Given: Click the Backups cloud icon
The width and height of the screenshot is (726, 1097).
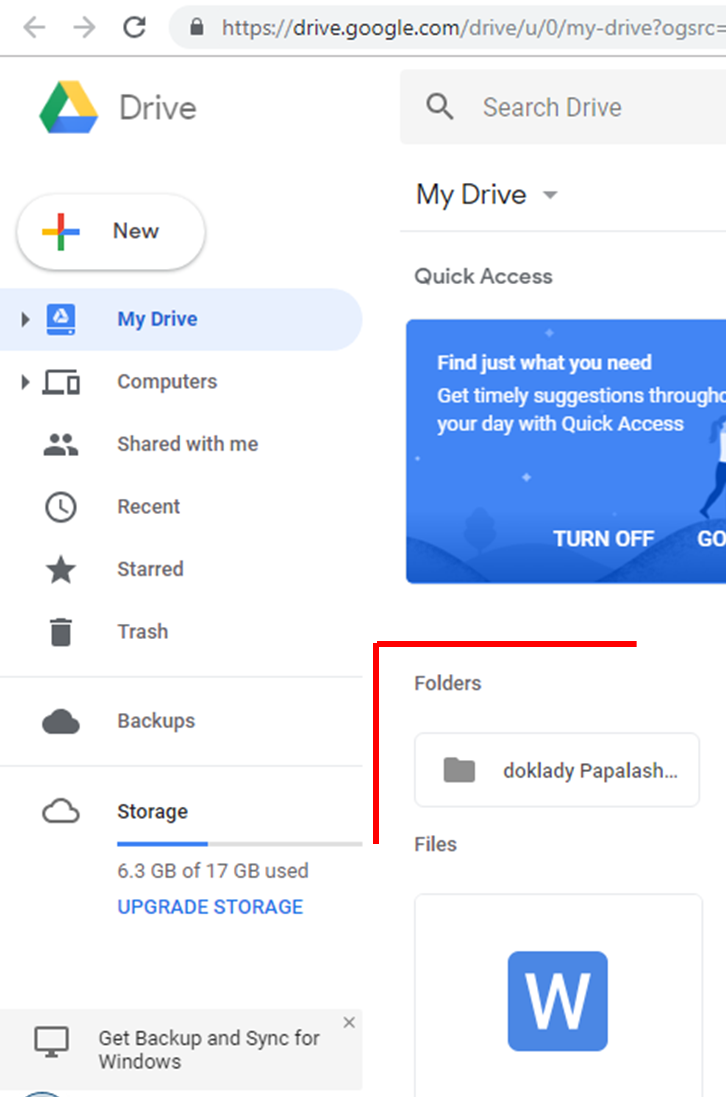Looking at the screenshot, I should [61, 721].
